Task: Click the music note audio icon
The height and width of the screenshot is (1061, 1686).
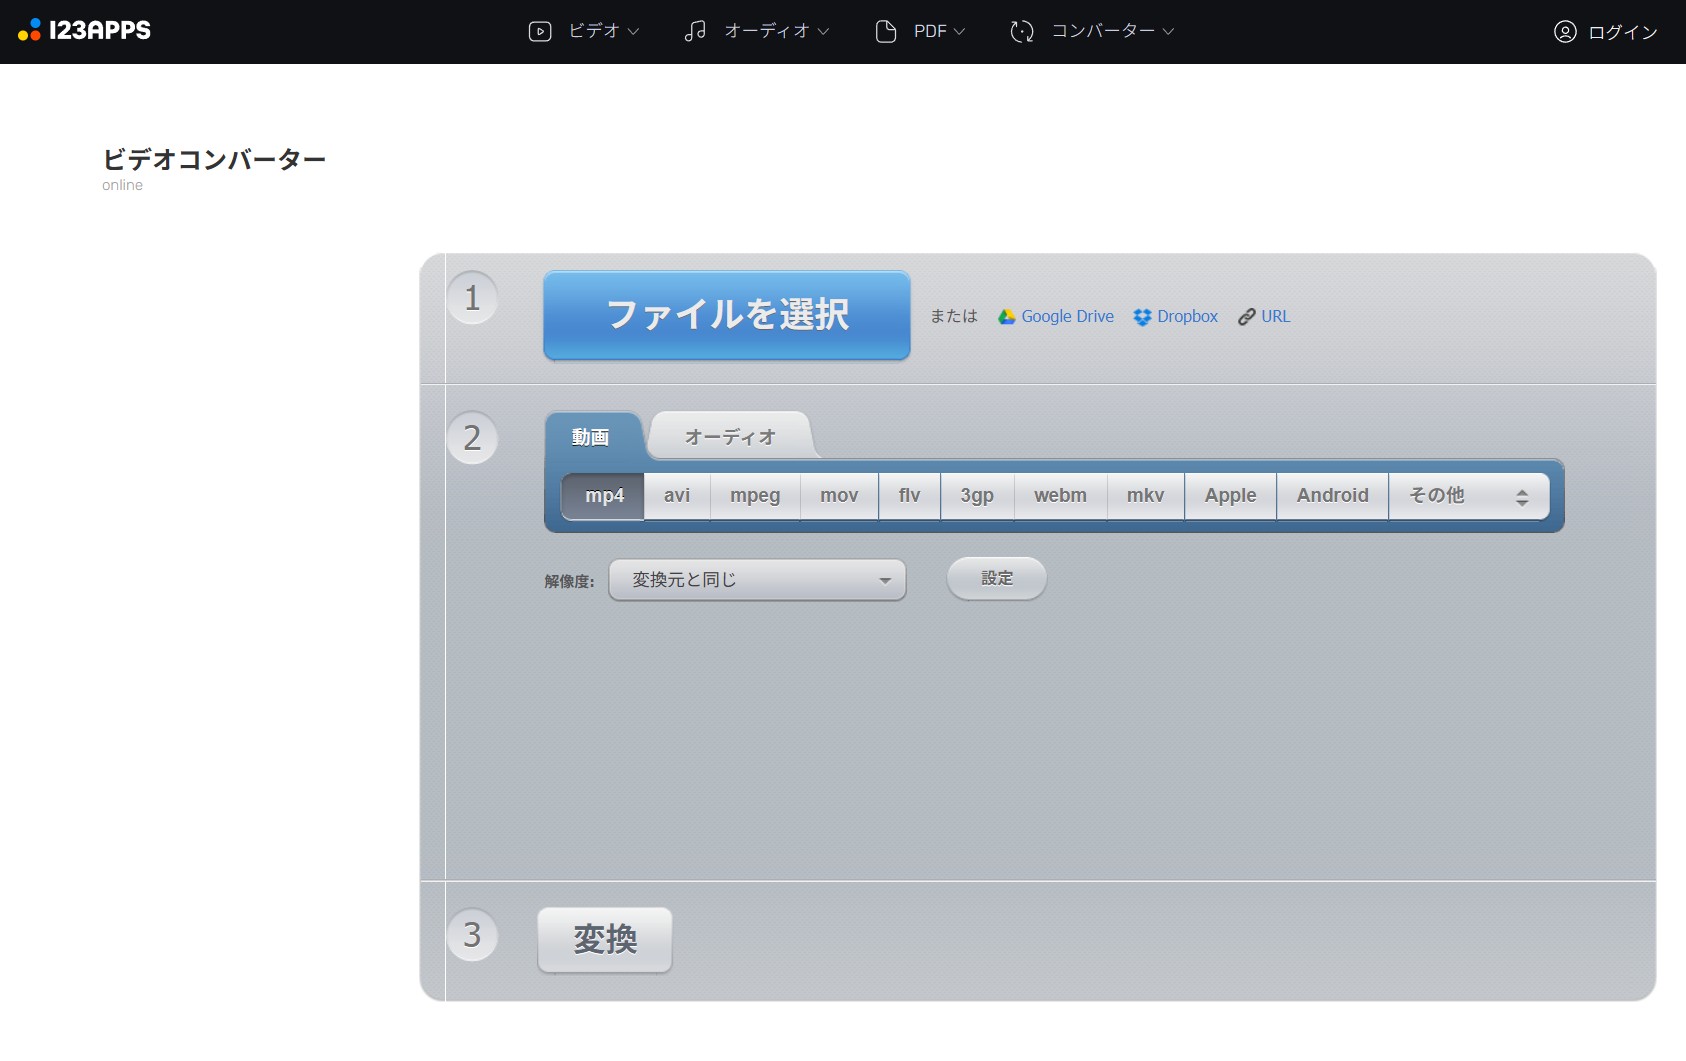Action: click(x=695, y=32)
